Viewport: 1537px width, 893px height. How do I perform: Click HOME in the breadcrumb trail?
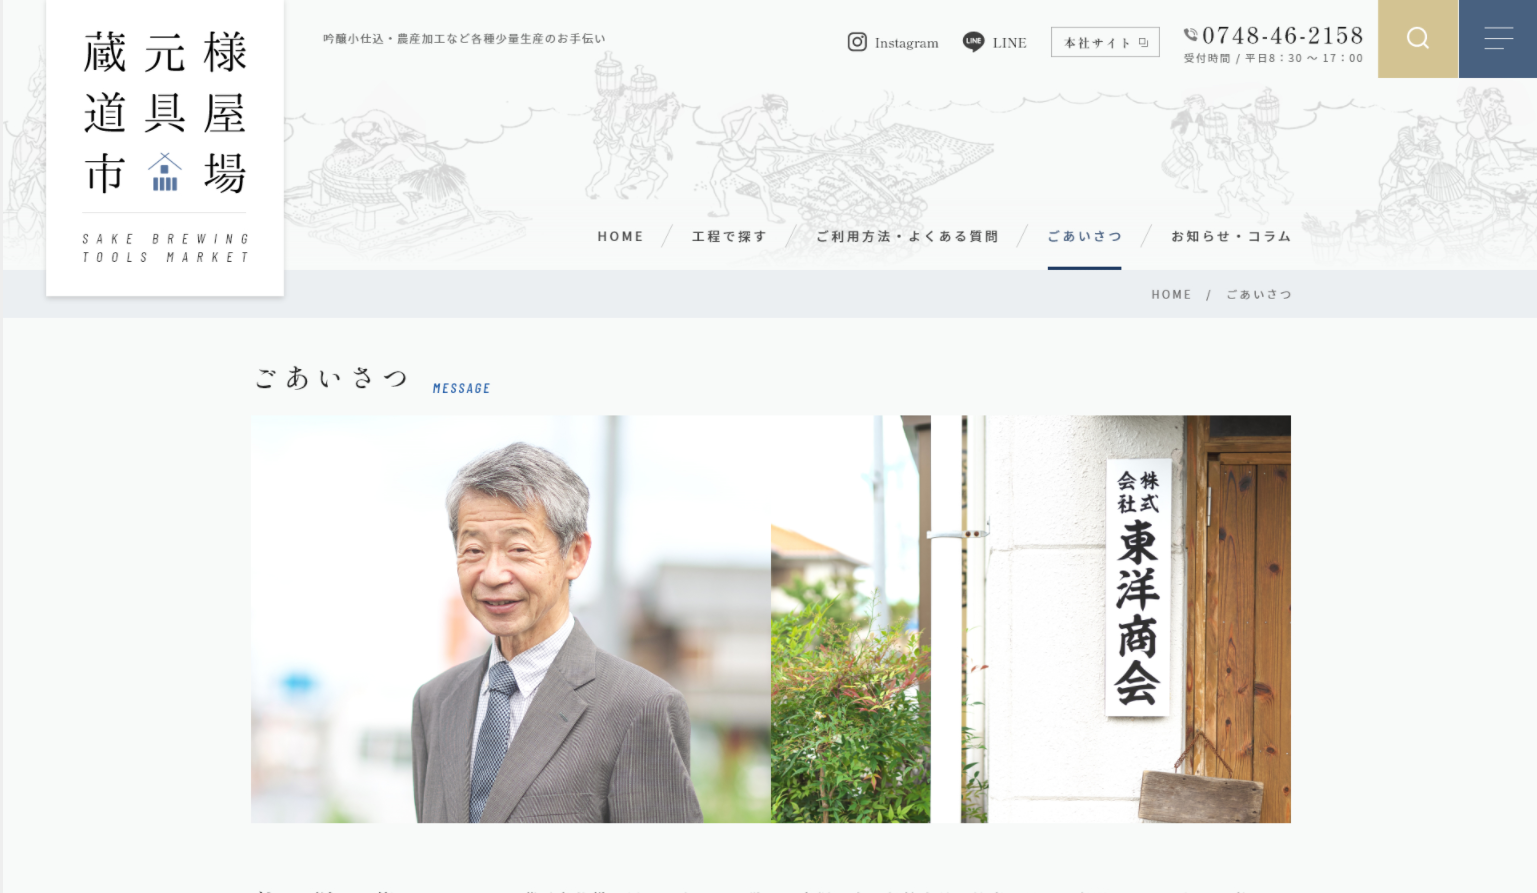point(1171,295)
